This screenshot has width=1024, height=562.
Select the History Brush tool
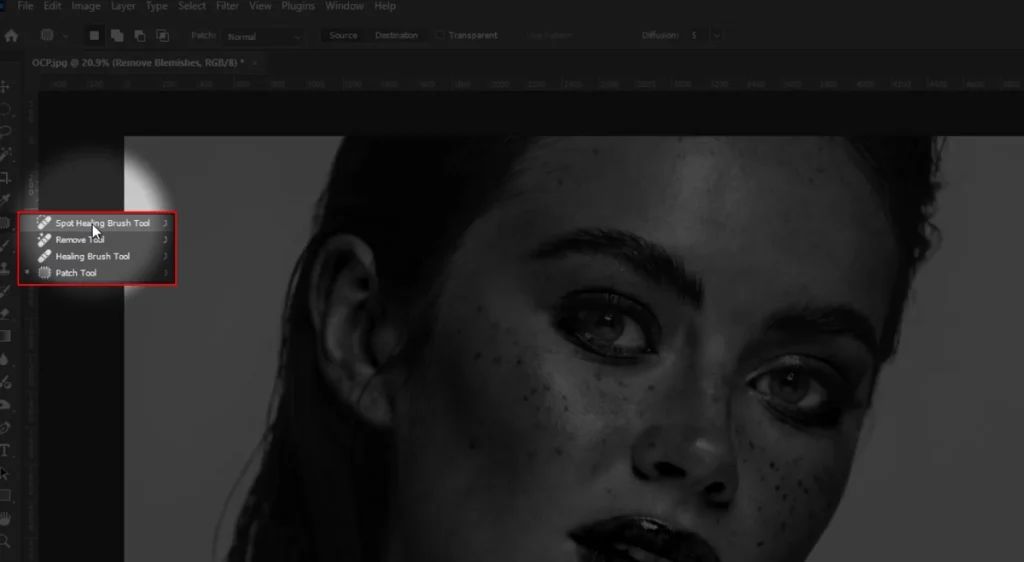[5, 291]
